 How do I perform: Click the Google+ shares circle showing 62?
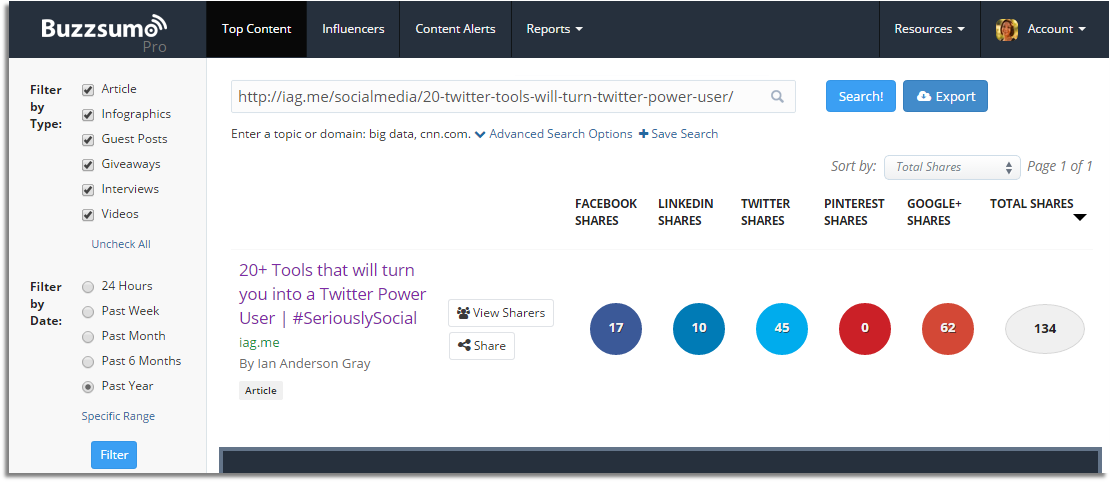[x=948, y=328]
